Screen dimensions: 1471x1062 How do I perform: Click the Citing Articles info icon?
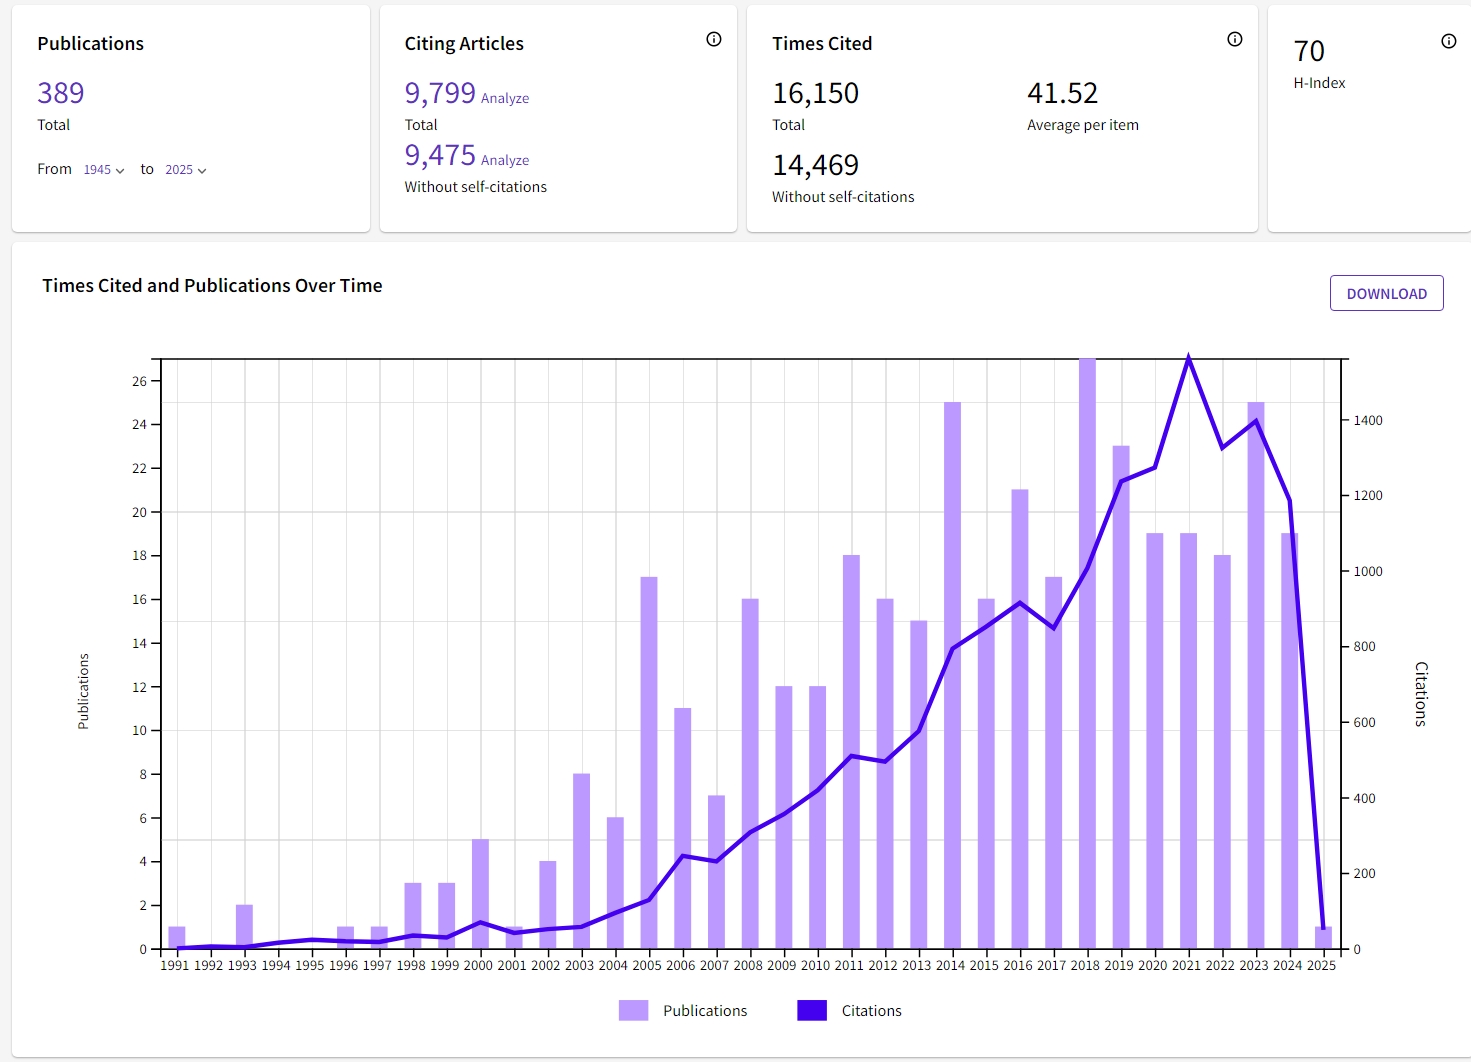(x=713, y=39)
